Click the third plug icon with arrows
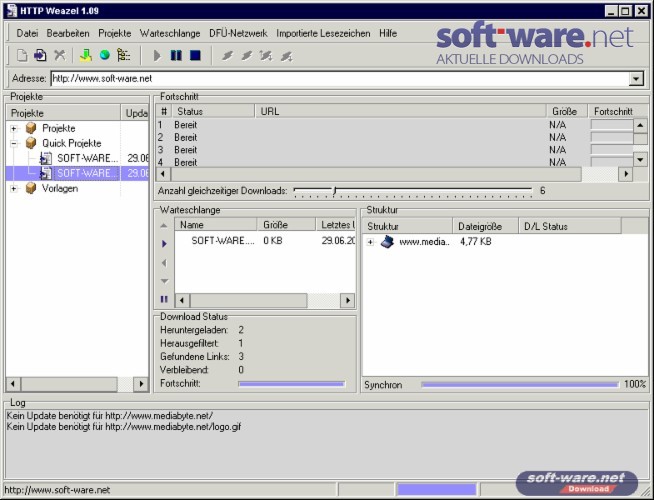Image resolution: width=654 pixels, height=500 pixels. click(x=266, y=55)
